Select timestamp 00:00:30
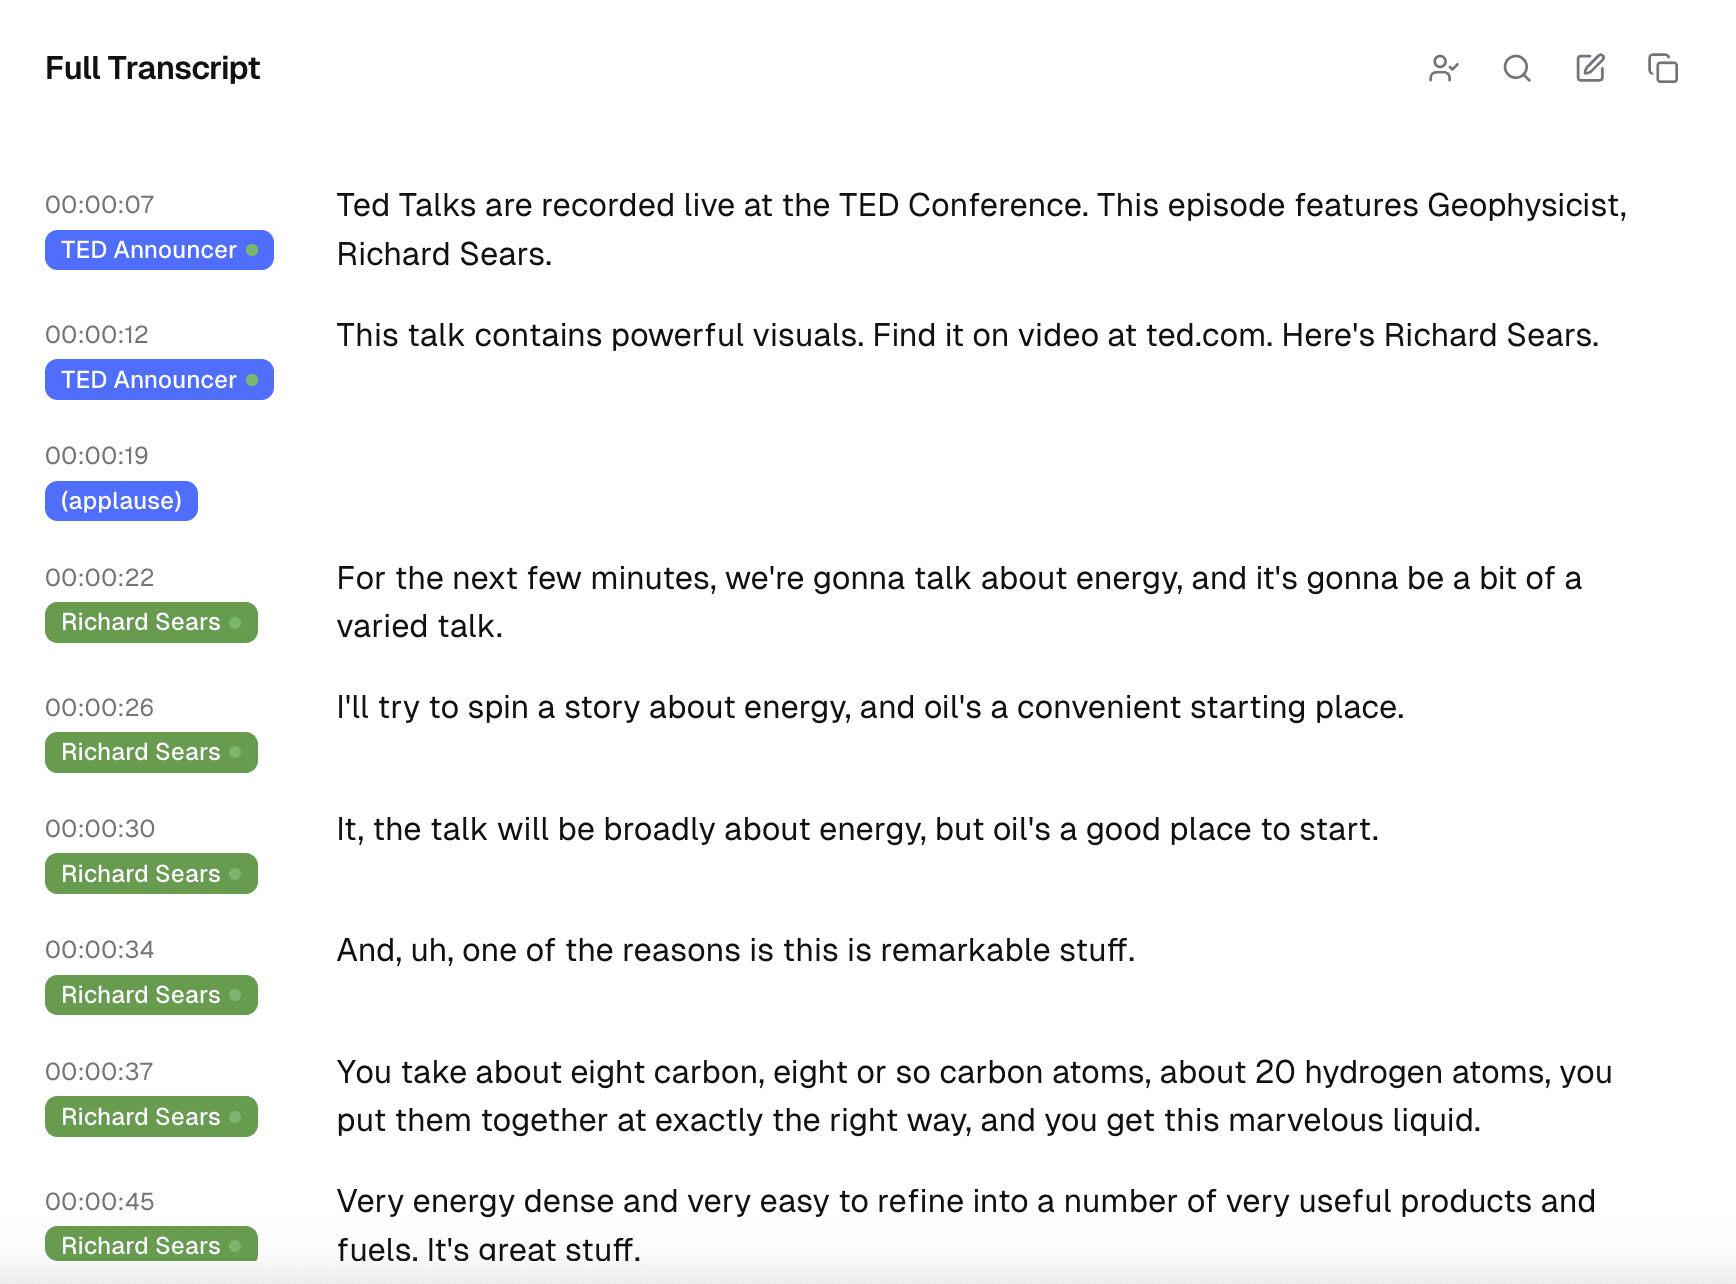This screenshot has height=1284, width=1736. pyautogui.click(x=99, y=828)
